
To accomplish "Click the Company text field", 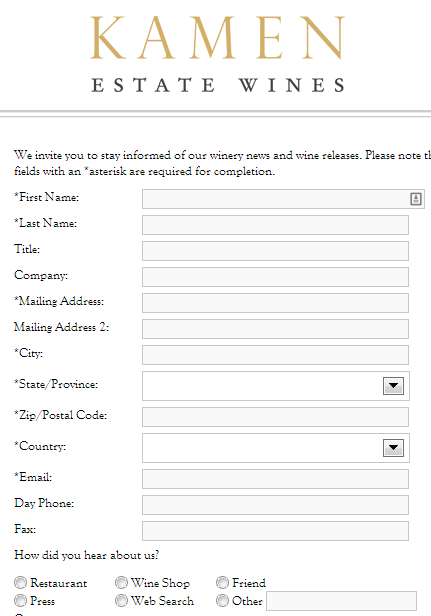I will (275, 277).
